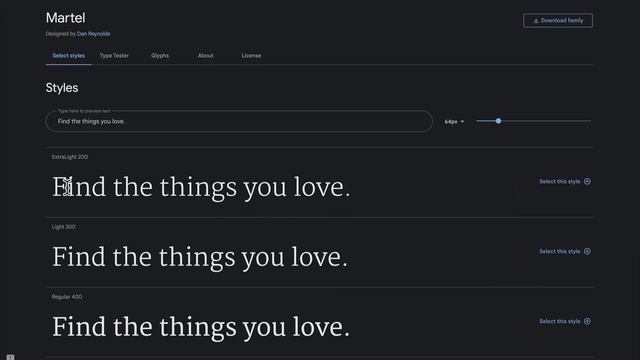Select this style for Light 300
640x360 pixels.
coord(565,251)
